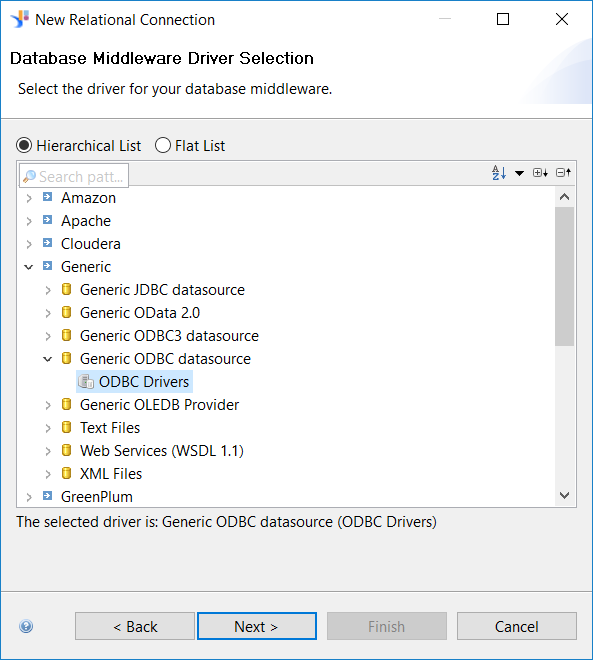593x660 pixels.
Task: Close the New Relational Connection dialog
Action: click(x=561, y=19)
